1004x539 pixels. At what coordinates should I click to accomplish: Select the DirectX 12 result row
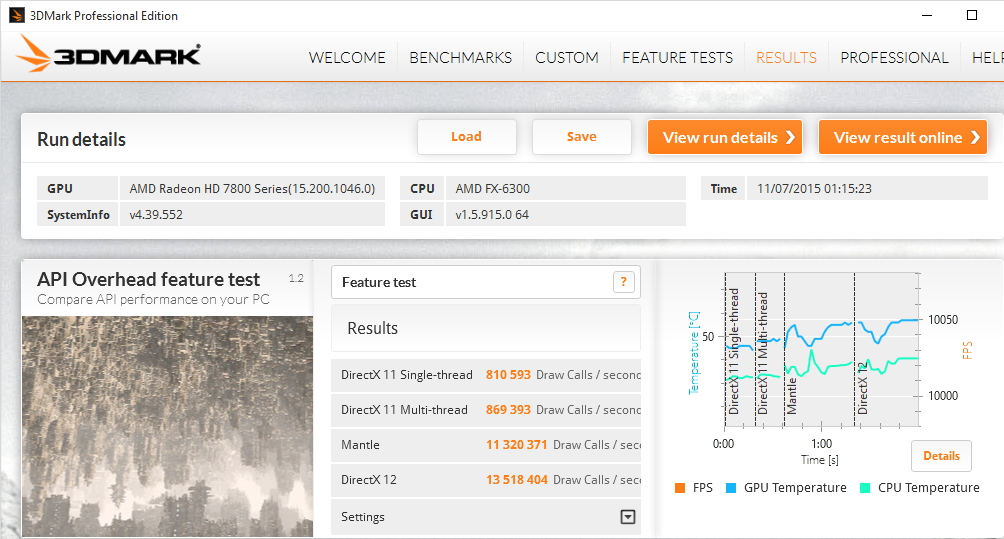(485, 479)
